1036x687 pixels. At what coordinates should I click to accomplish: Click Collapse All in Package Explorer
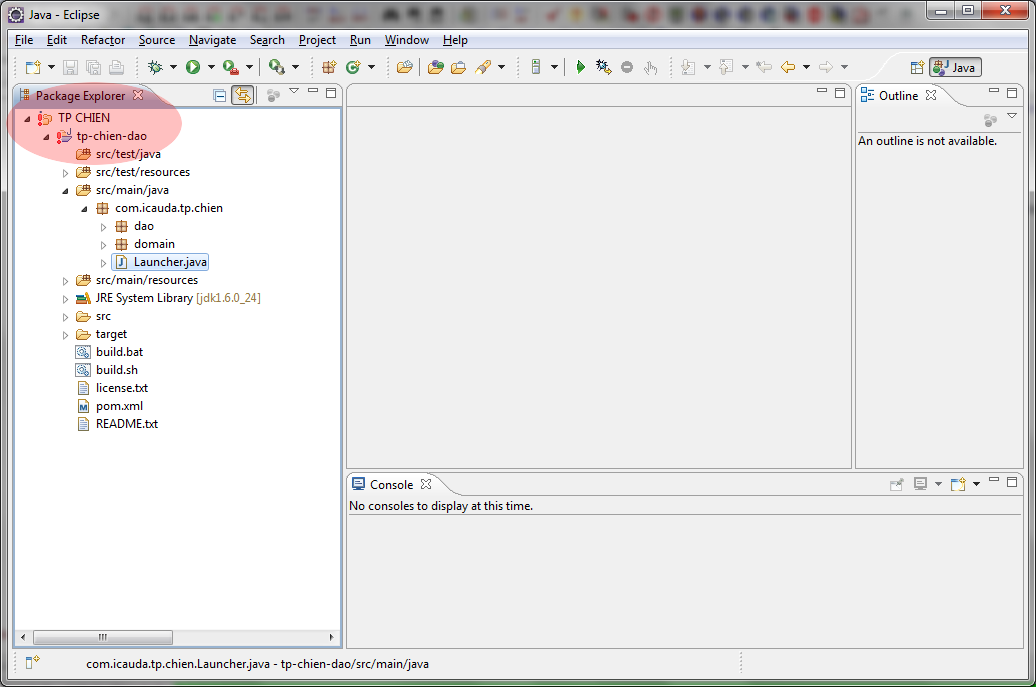point(220,95)
